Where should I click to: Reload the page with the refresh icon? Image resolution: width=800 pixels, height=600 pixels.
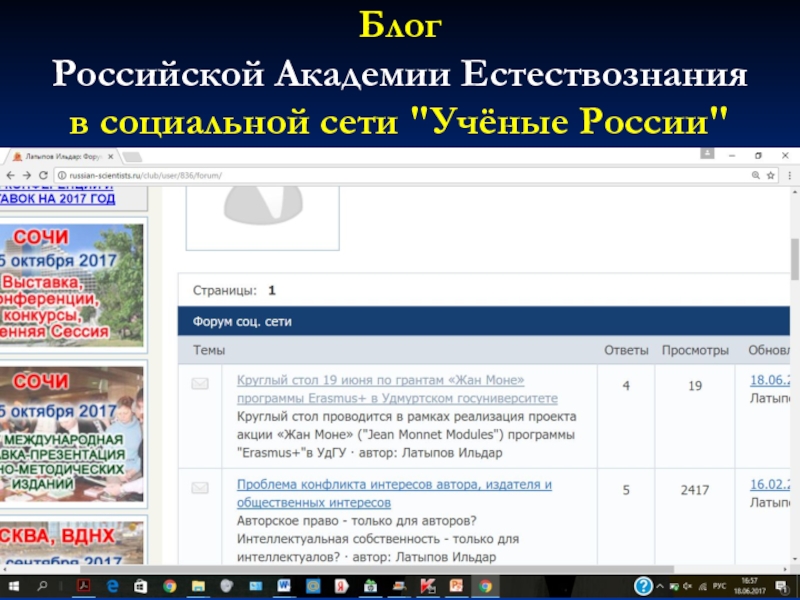pos(43,176)
